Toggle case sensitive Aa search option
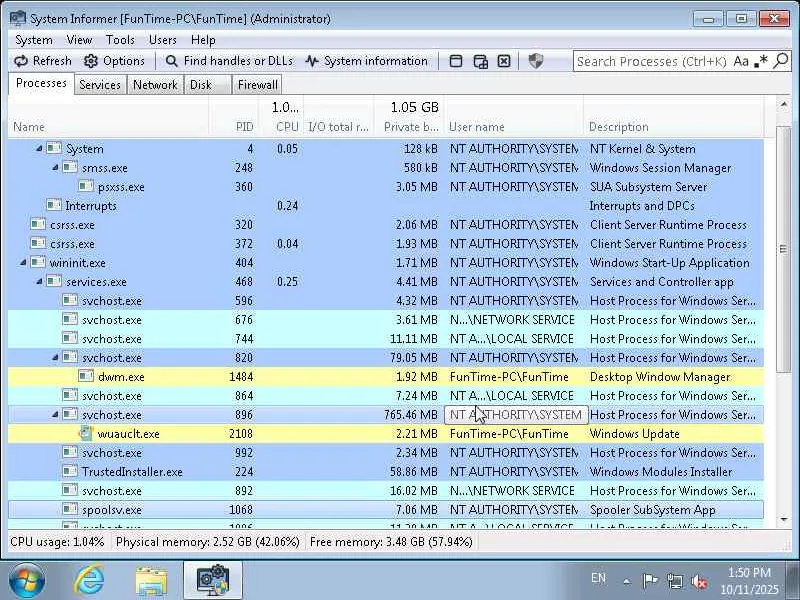The height and width of the screenshot is (600, 800). 741,61
